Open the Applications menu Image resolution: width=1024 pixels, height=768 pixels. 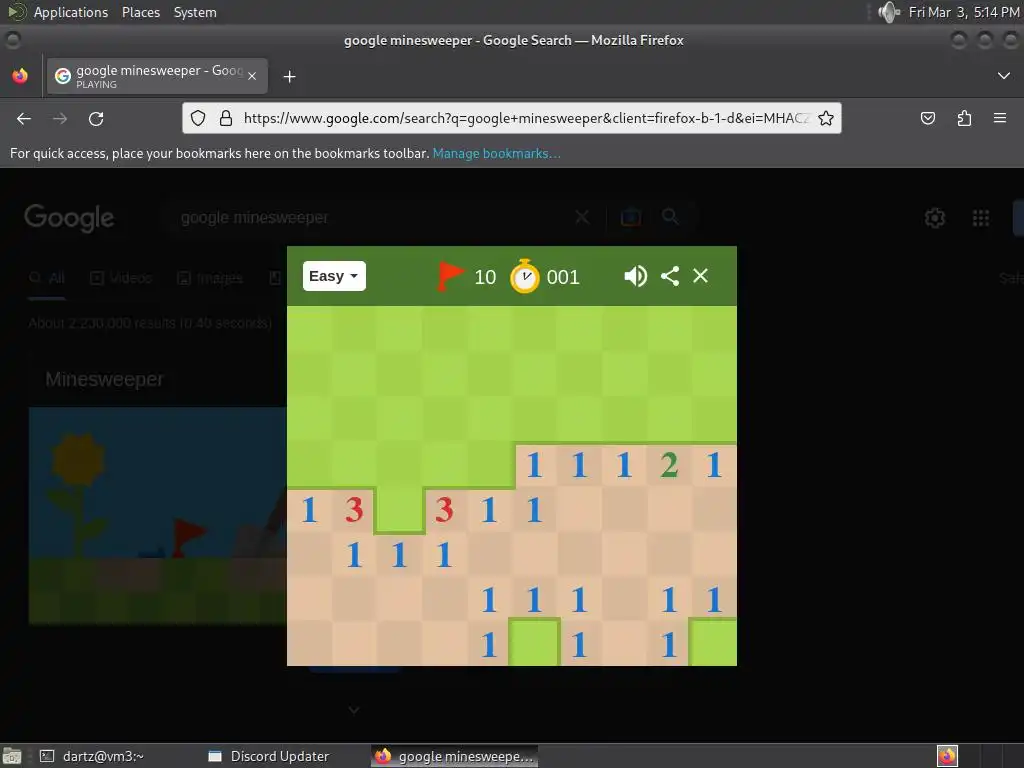(x=71, y=12)
